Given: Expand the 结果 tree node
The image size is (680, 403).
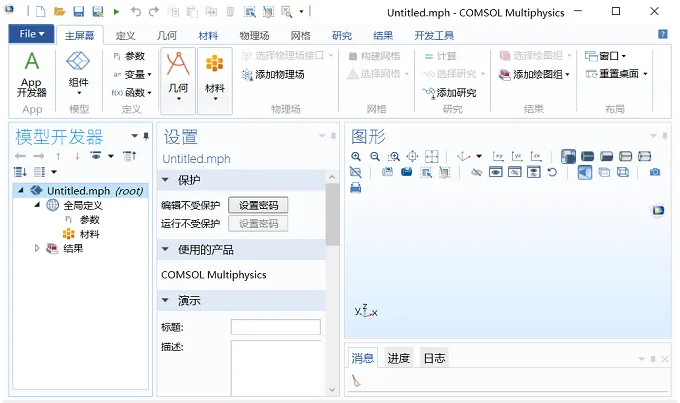Looking at the screenshot, I should [37, 248].
